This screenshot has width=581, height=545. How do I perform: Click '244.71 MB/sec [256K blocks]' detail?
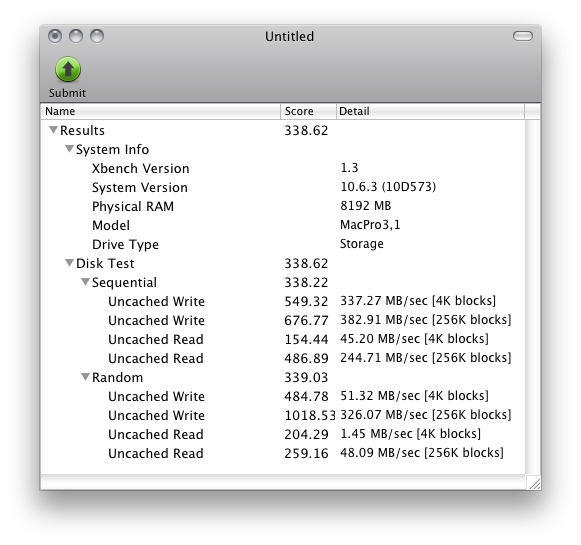[426, 358]
